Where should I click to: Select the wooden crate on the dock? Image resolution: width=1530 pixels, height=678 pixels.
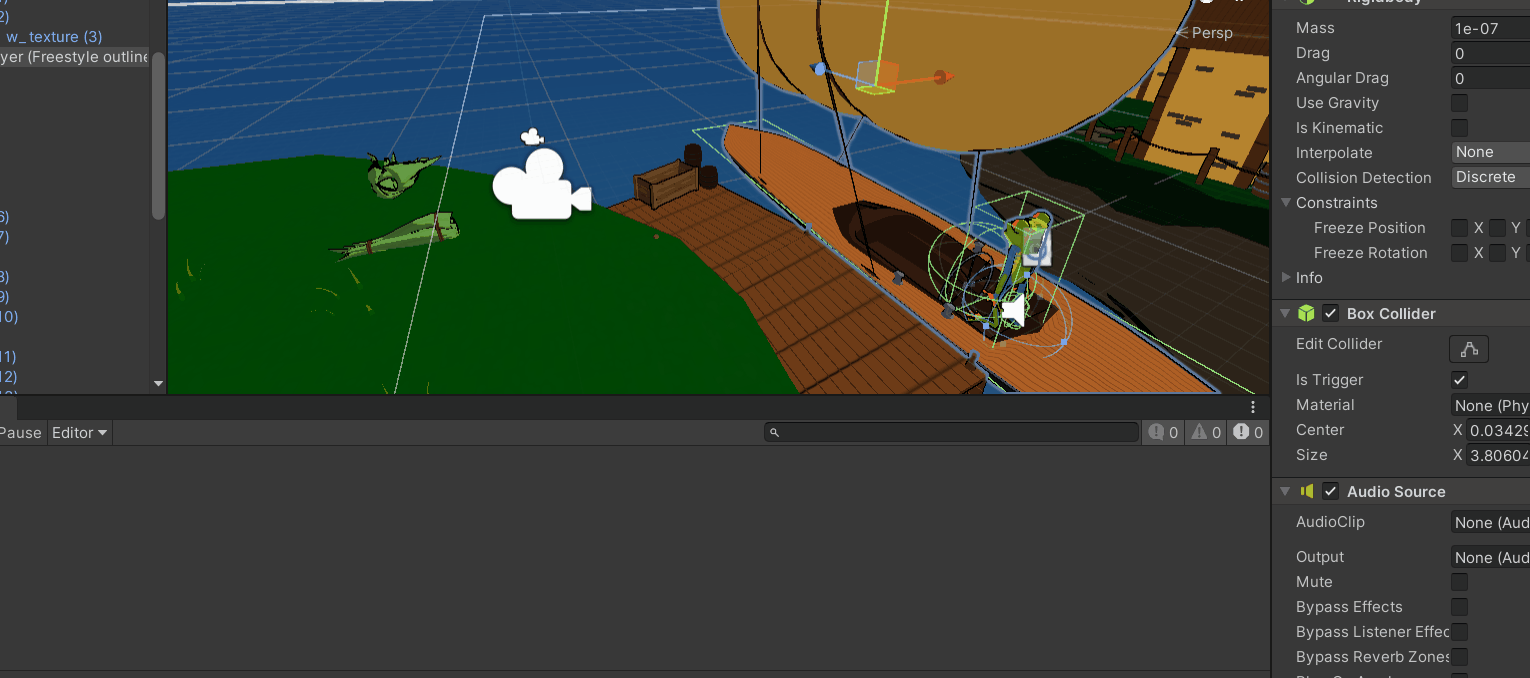click(x=665, y=184)
